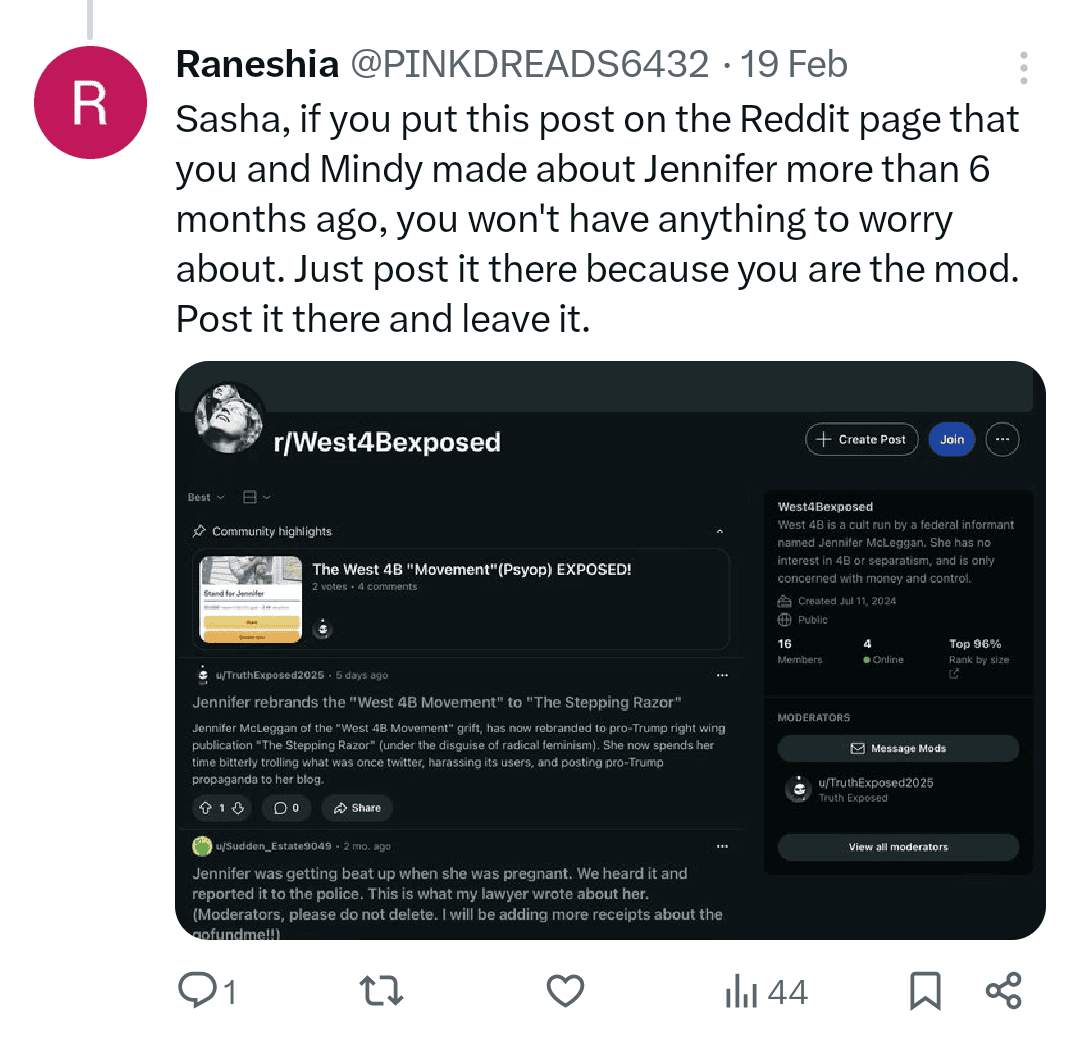Click the Message Mods button
The height and width of the screenshot is (1039, 1079).
898,748
